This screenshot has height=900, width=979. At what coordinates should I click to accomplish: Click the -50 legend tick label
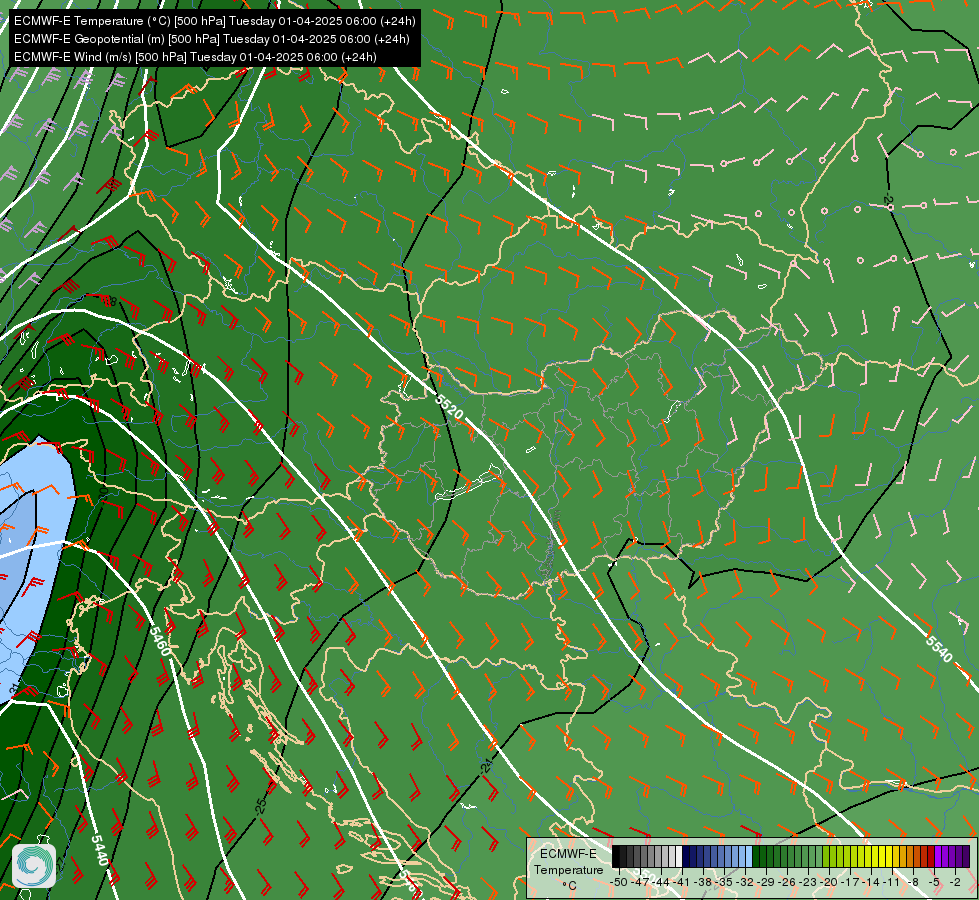pyautogui.click(x=619, y=882)
